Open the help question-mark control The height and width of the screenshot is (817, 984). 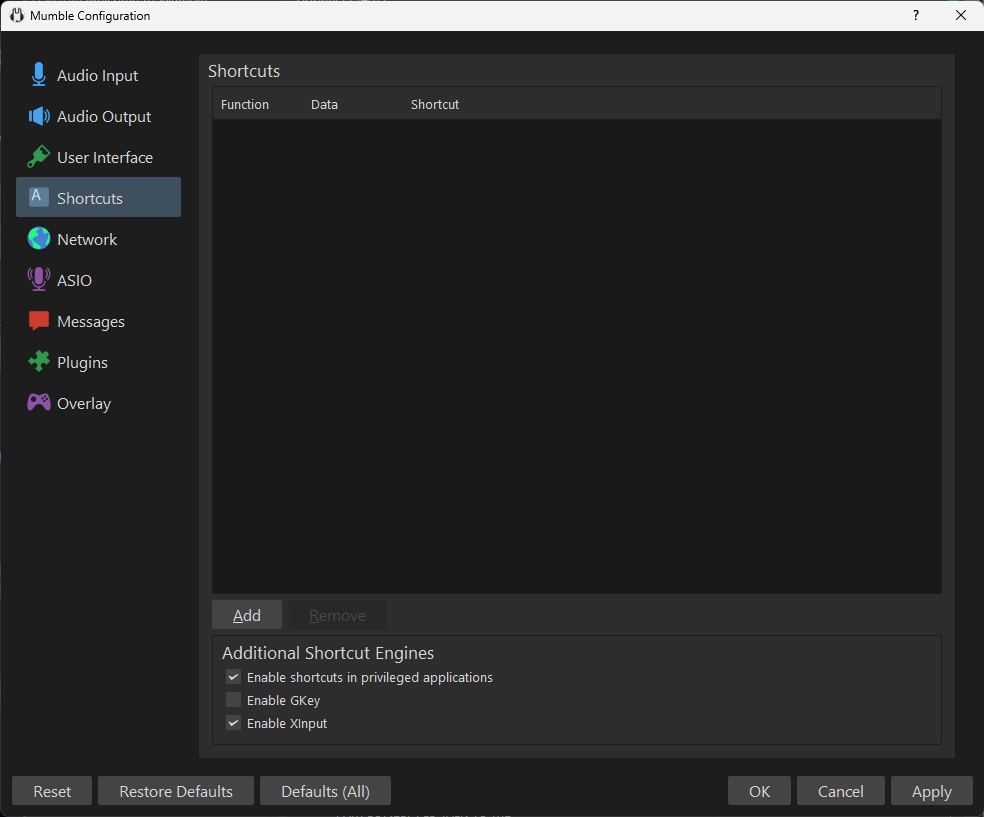(915, 15)
